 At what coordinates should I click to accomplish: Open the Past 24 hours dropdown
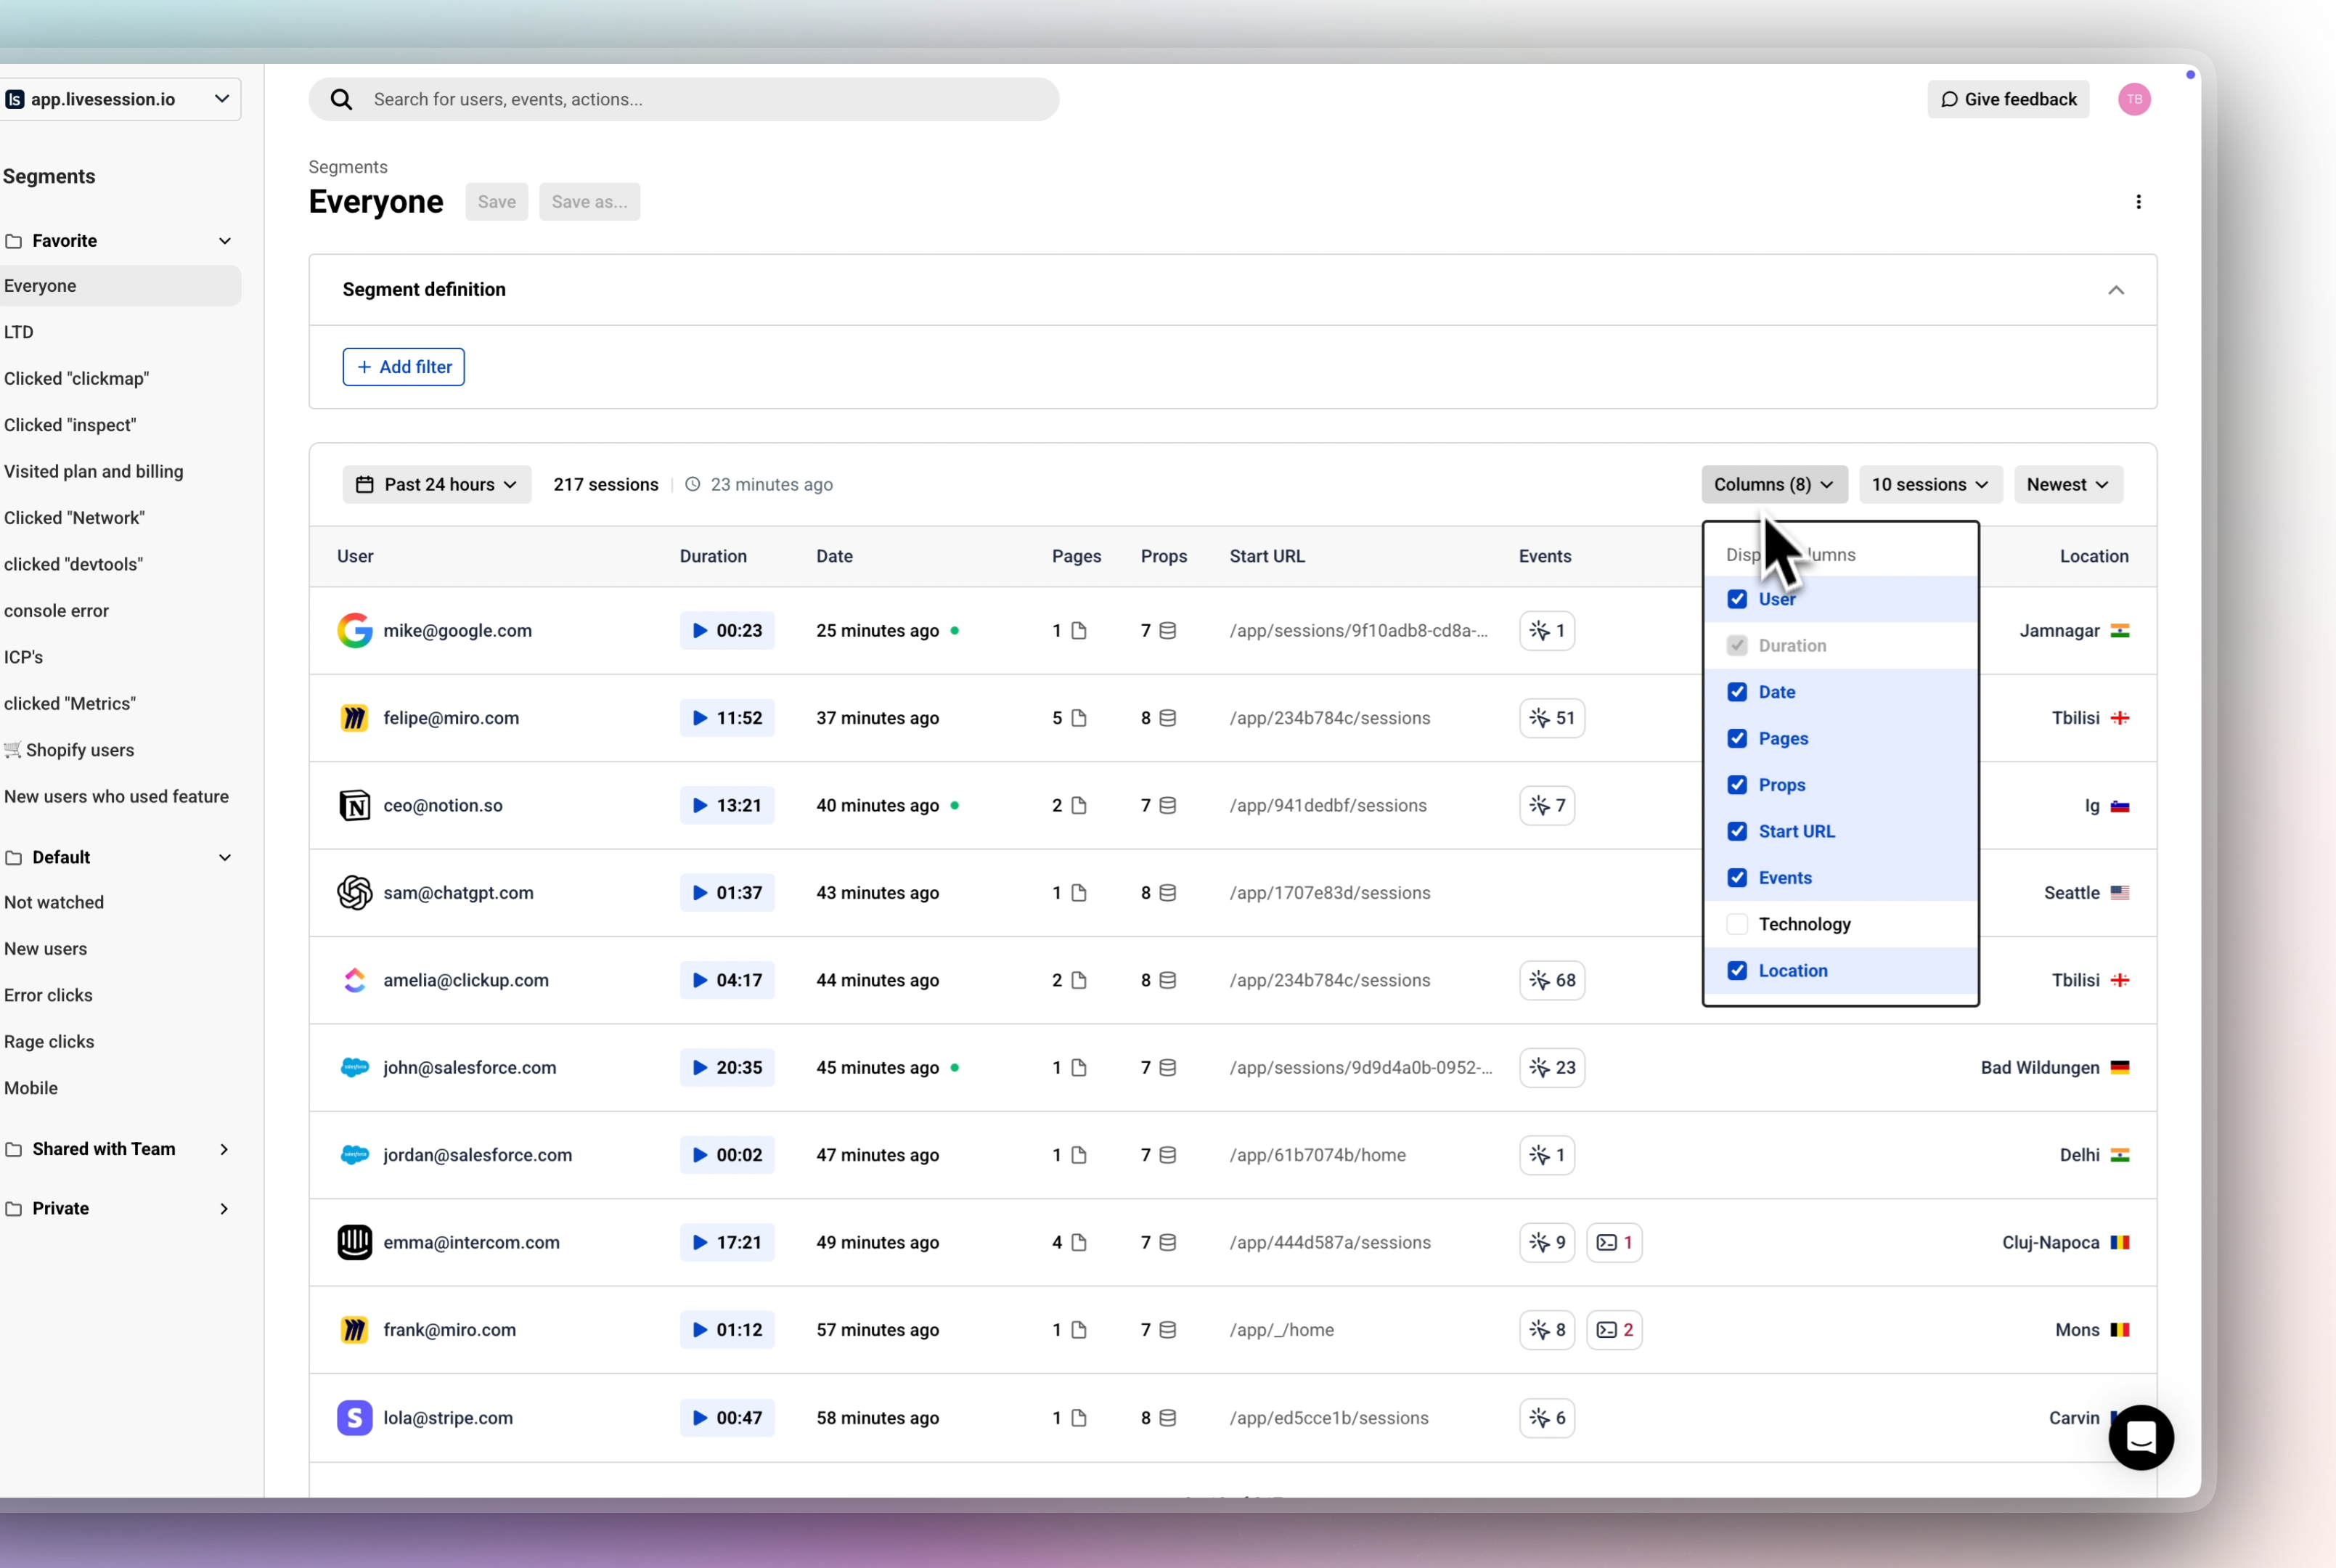[x=437, y=485]
